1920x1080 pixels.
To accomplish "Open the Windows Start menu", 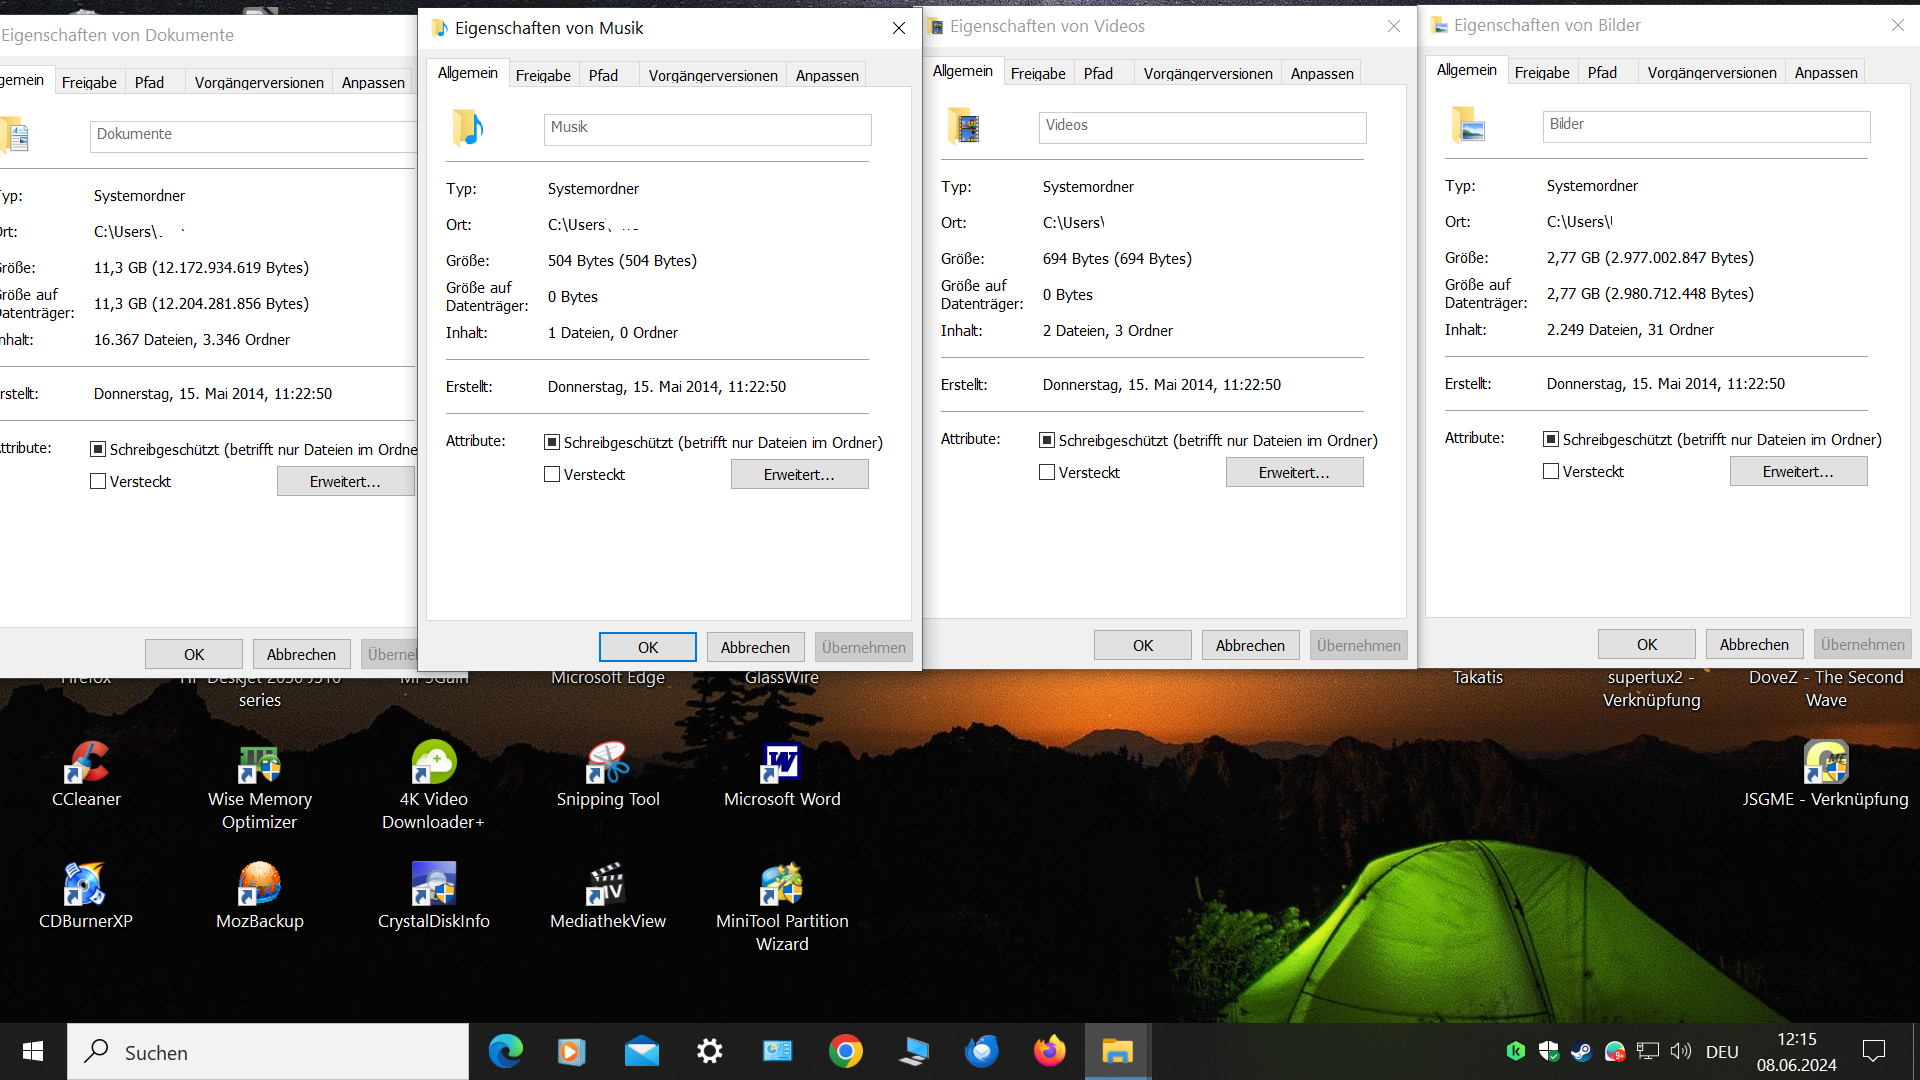I will click(32, 1051).
